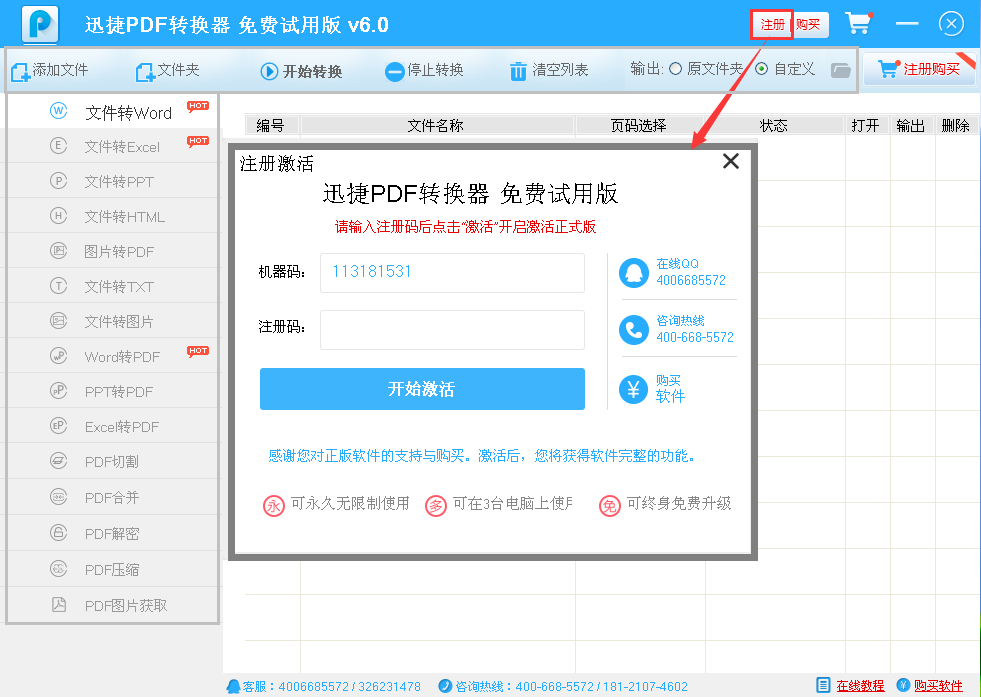Image resolution: width=981 pixels, height=697 pixels.
Task: Click the 注册购买 button with cart
Action: coord(919,69)
